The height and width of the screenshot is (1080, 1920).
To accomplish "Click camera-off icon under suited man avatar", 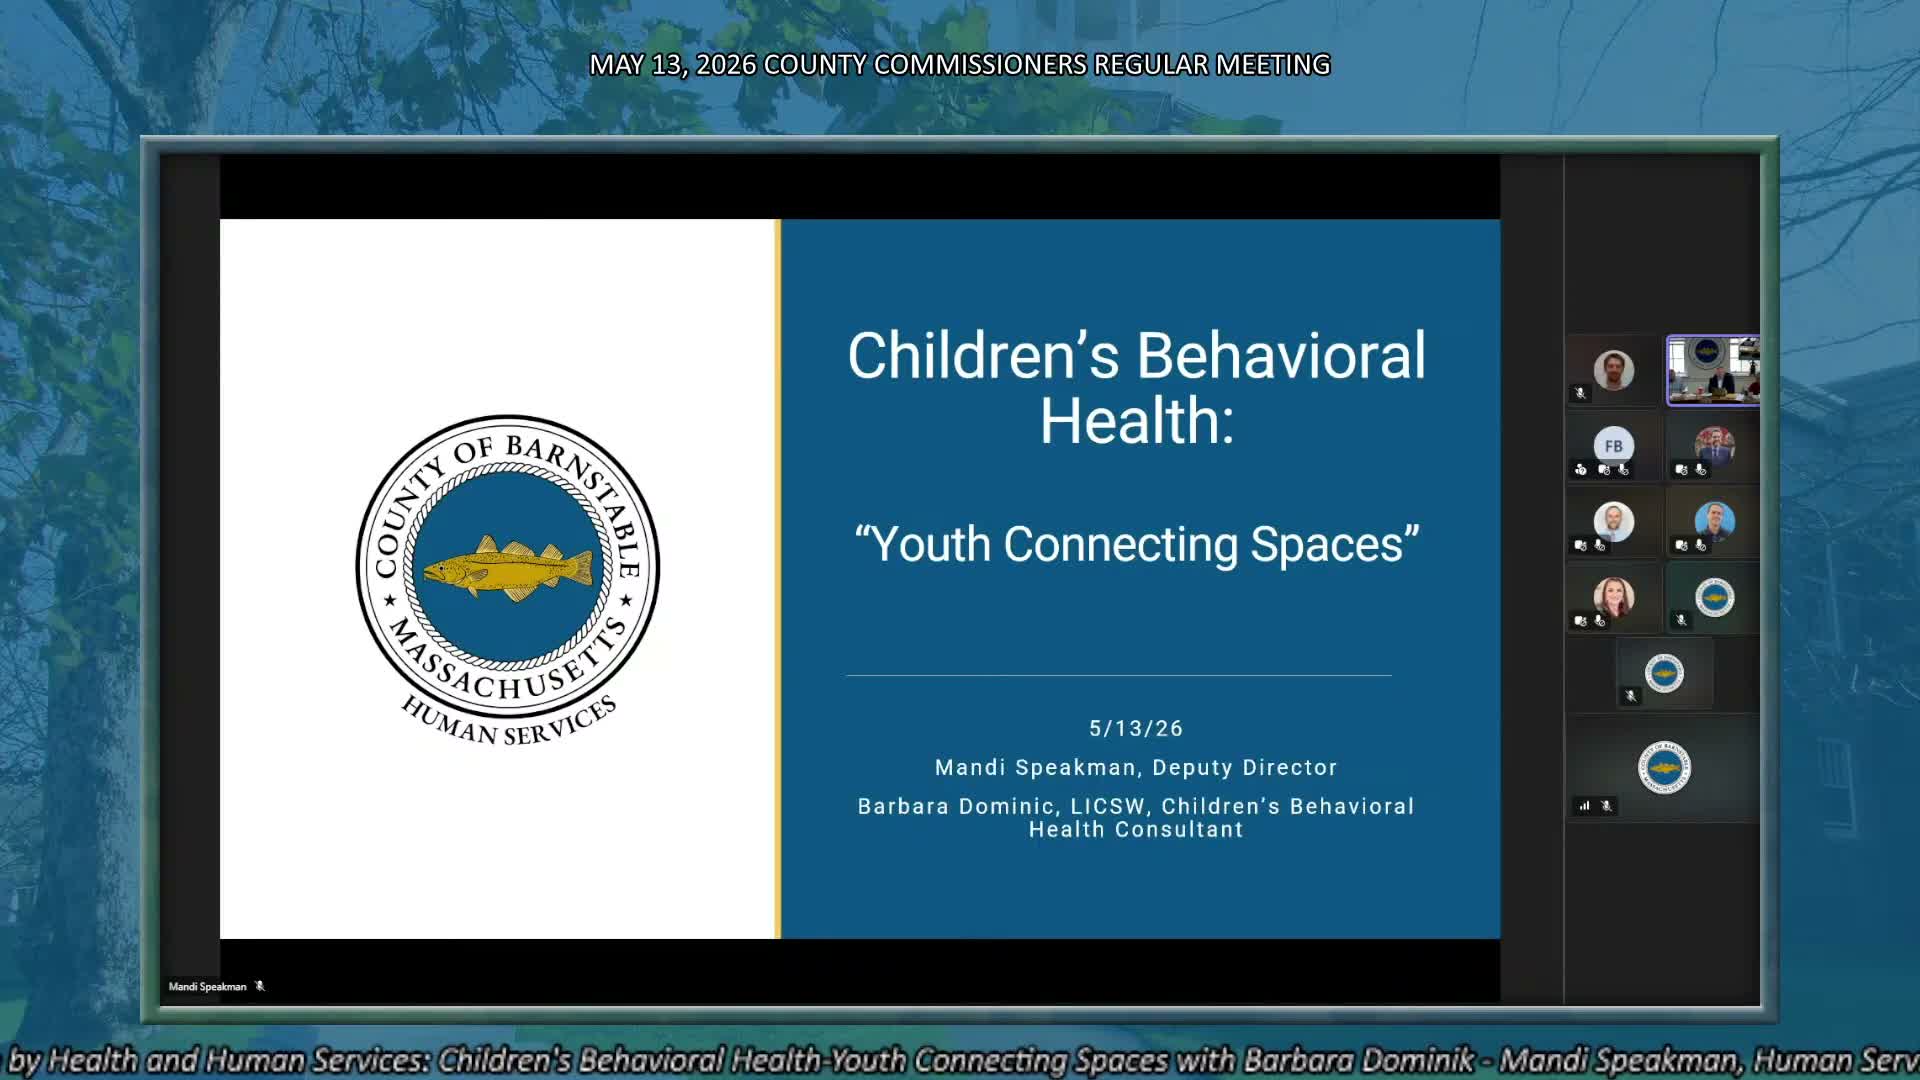I will coord(1681,469).
